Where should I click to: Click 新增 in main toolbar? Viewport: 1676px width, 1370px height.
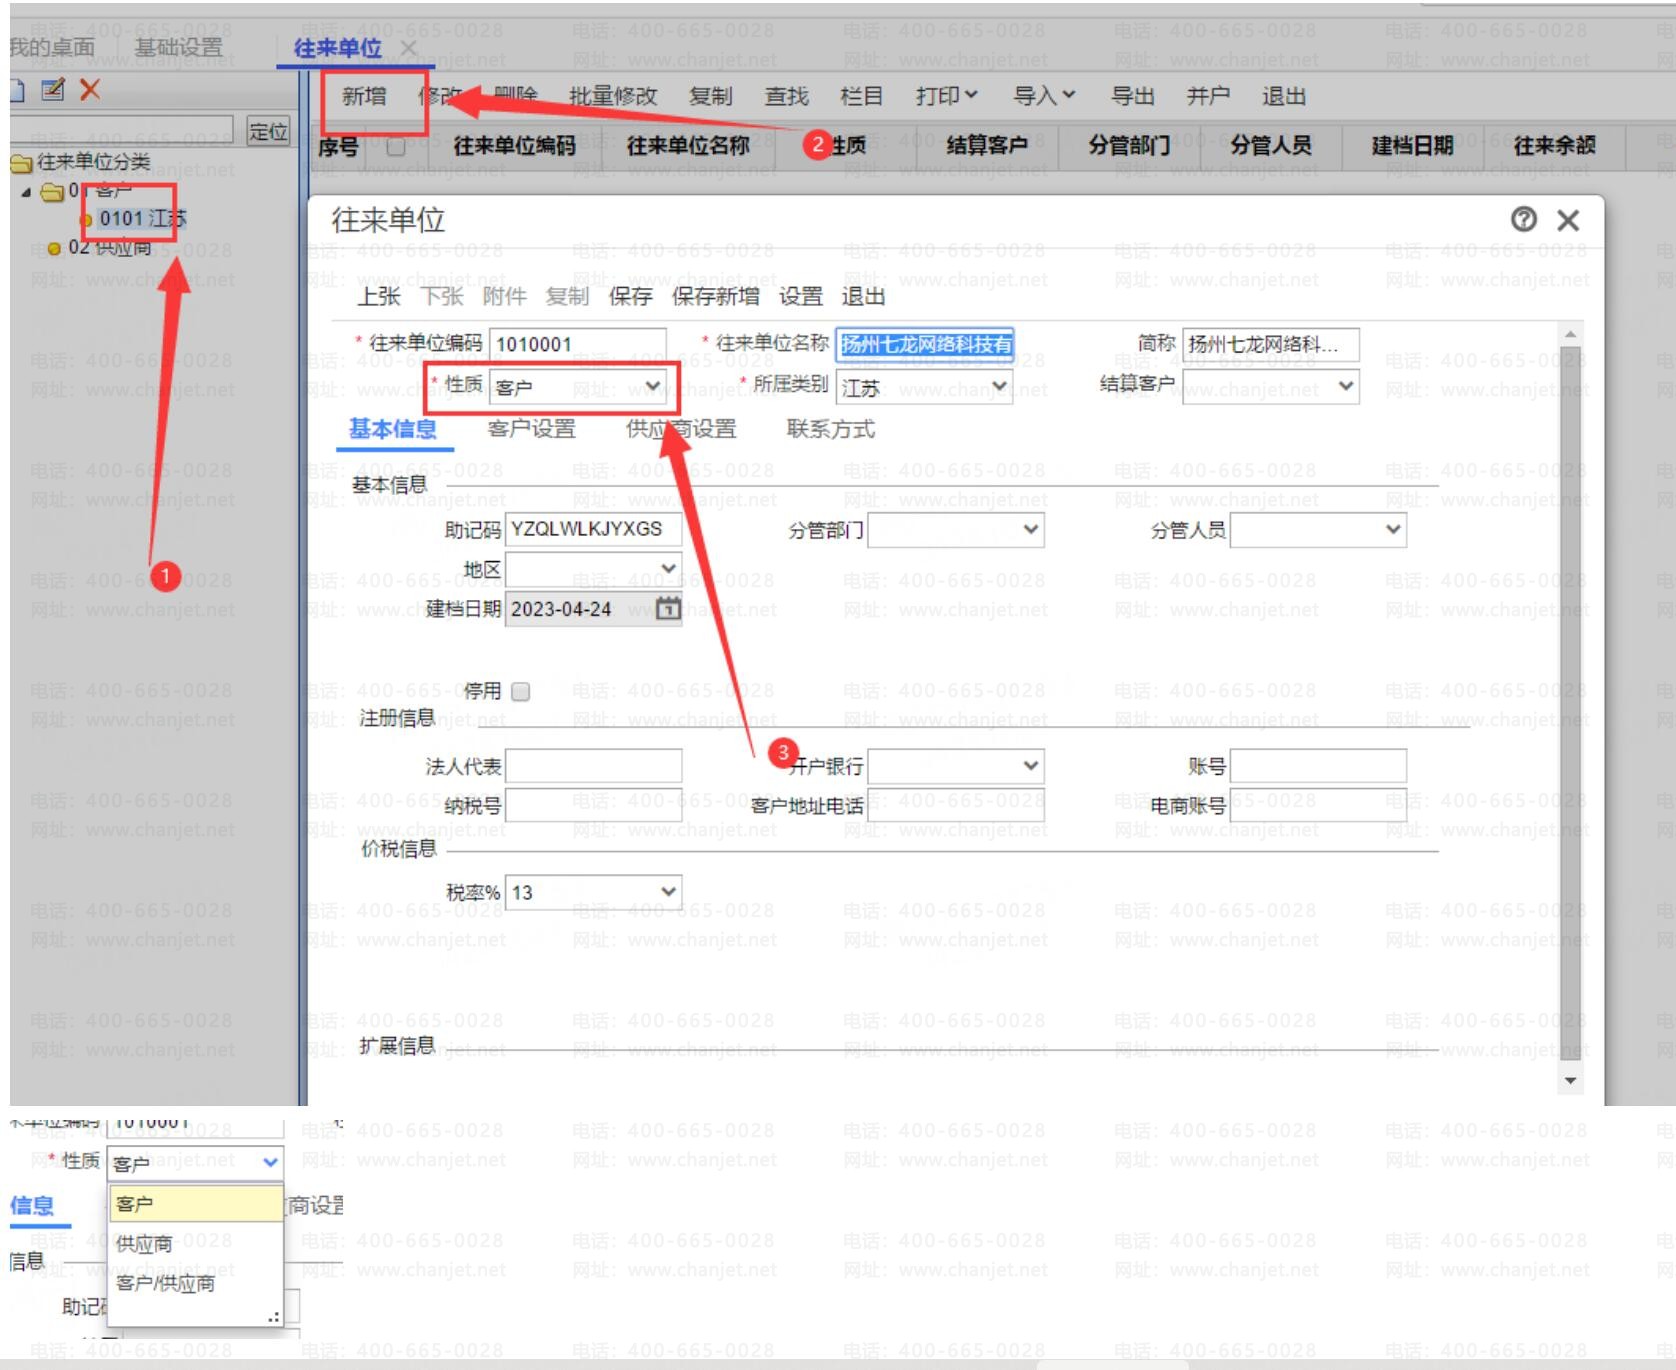click(x=364, y=96)
